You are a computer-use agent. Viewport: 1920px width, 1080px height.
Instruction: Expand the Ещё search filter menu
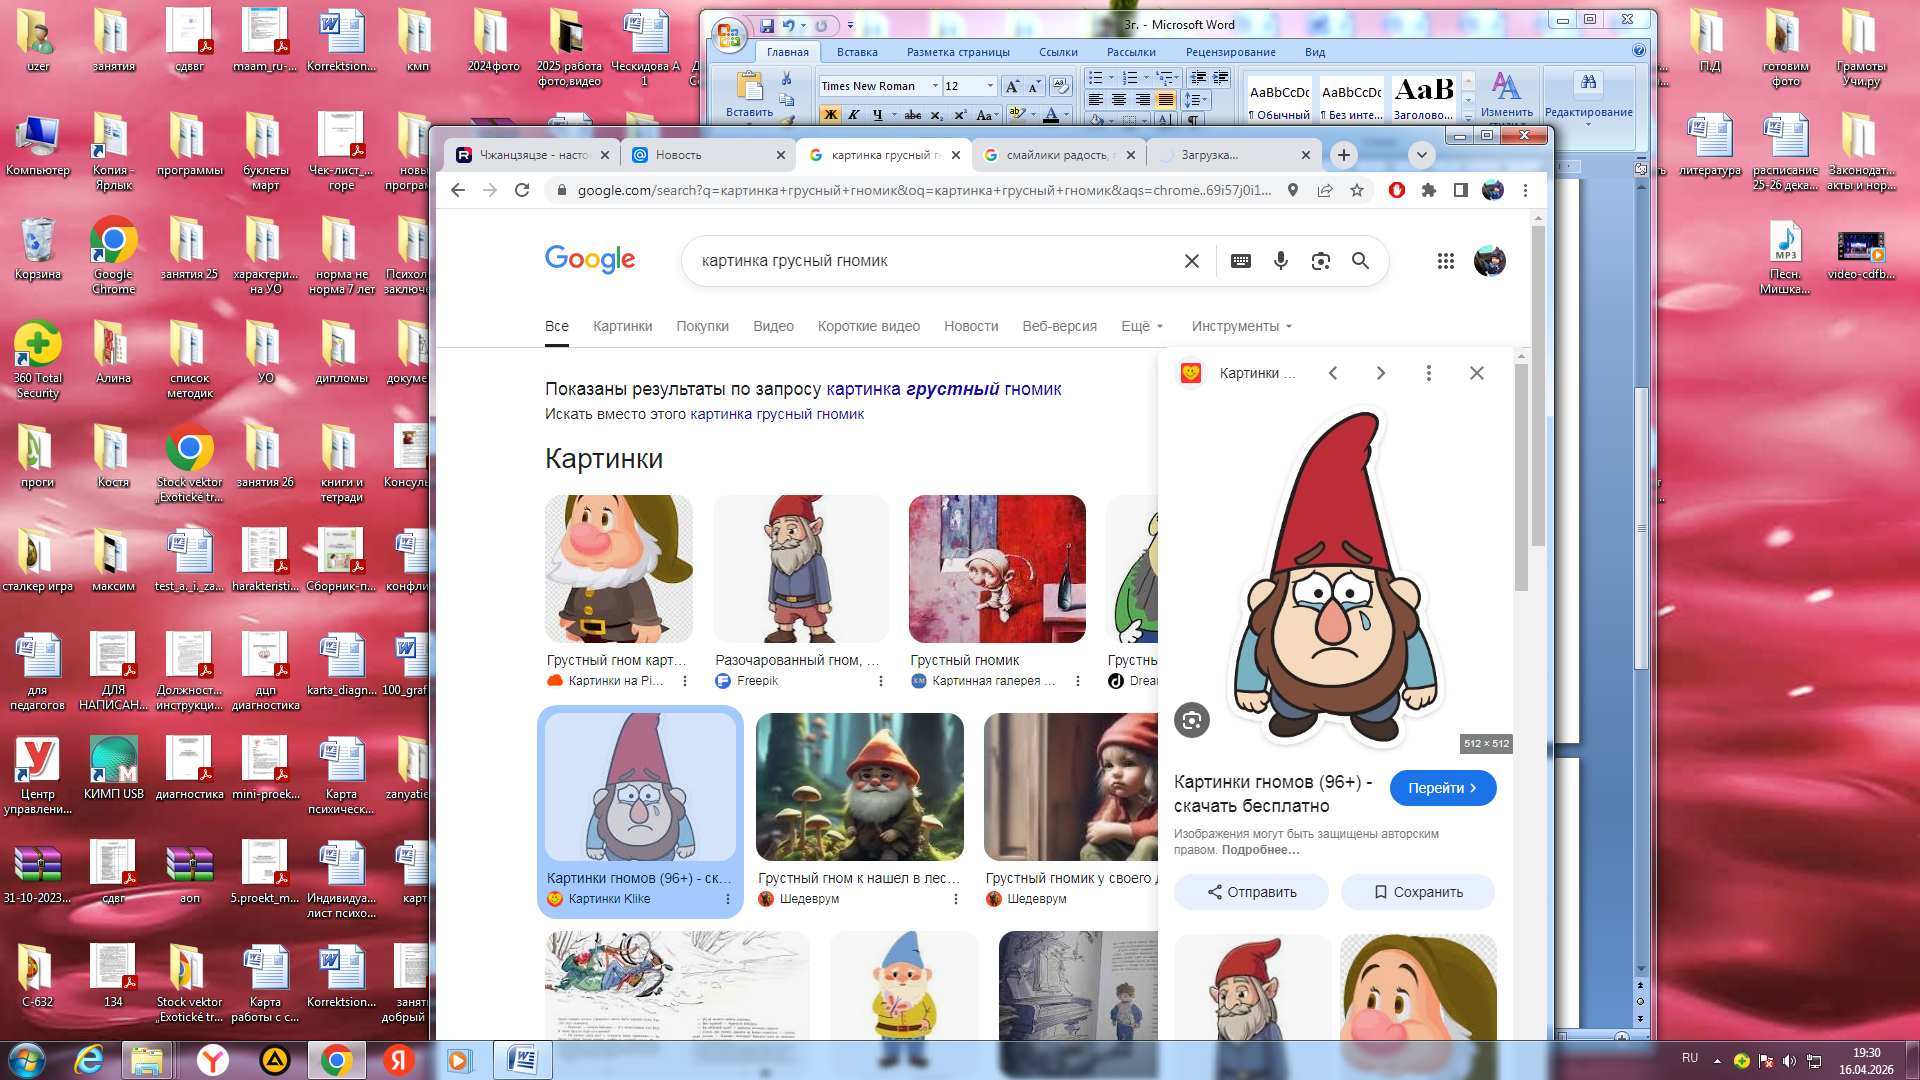[x=1142, y=326]
